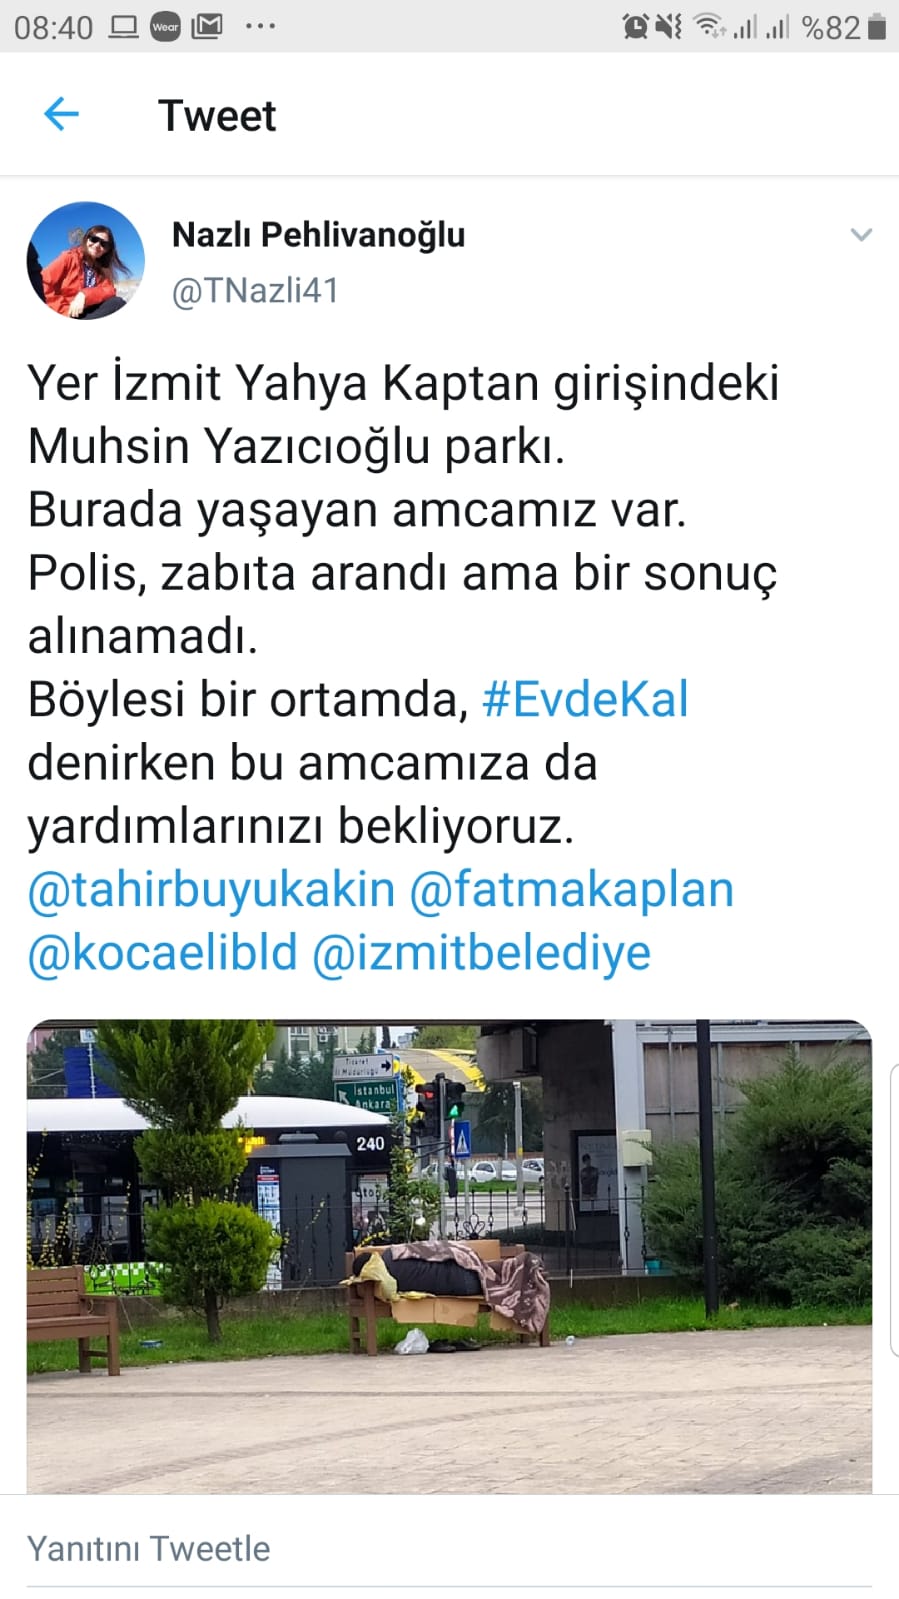Tap the battery icon in status bar

tap(877, 27)
